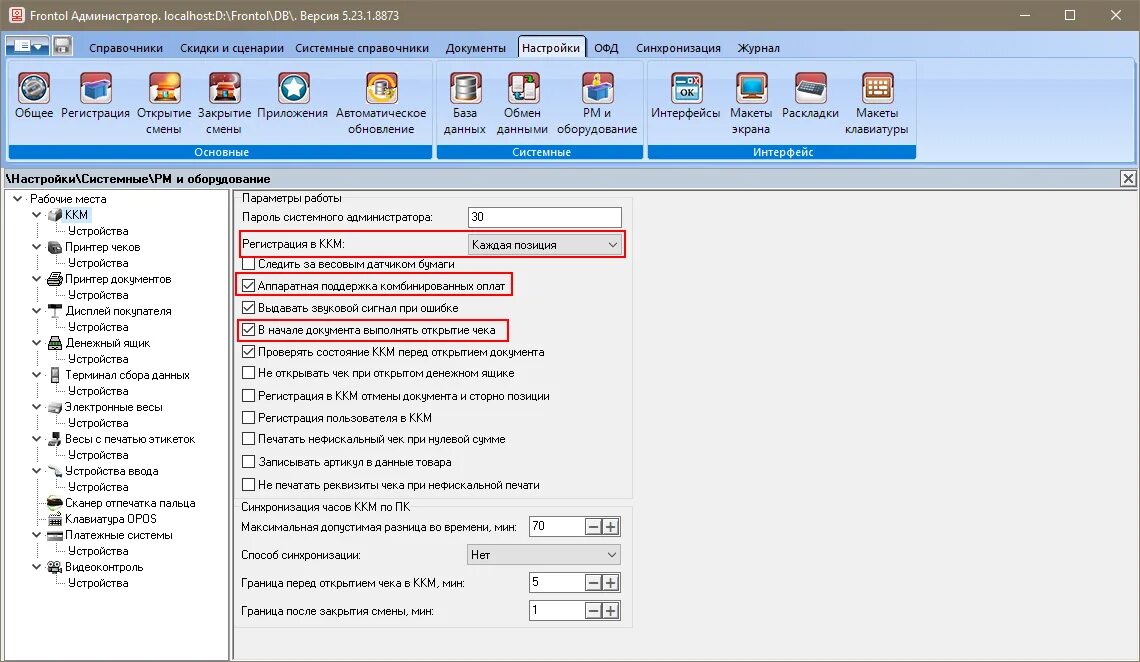Viewport: 1140px width, 662px height.
Task: Uncheck Аппаратная поддержка комбинированных оплат
Action: point(248,286)
